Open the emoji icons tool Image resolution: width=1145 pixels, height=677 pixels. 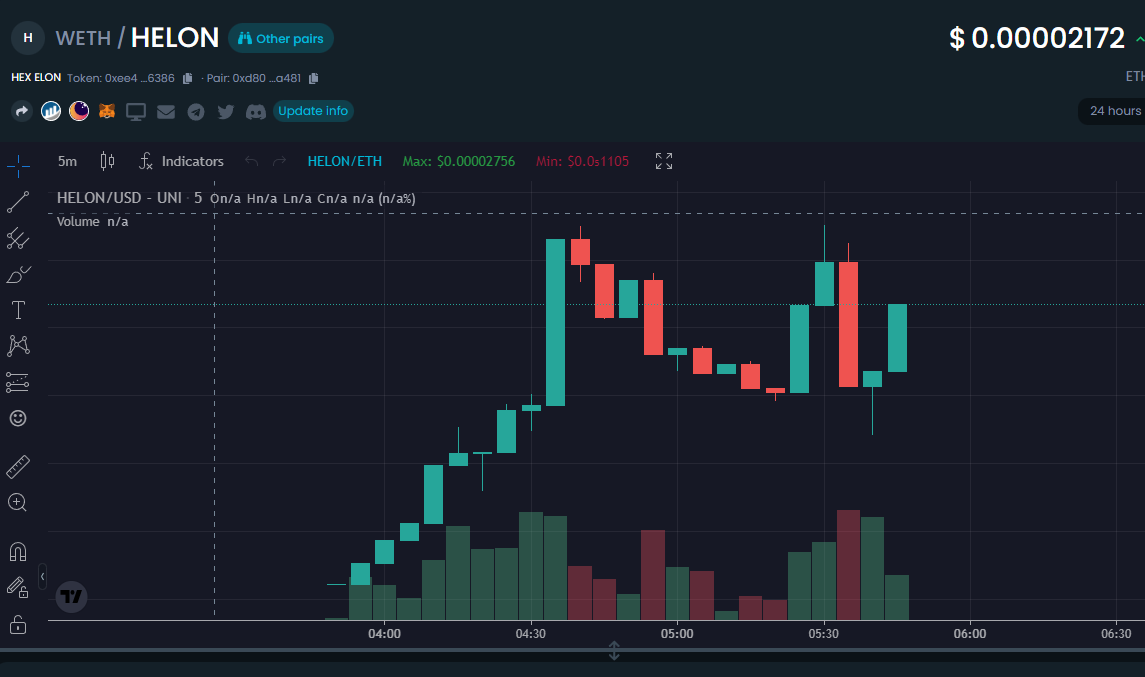tap(18, 418)
